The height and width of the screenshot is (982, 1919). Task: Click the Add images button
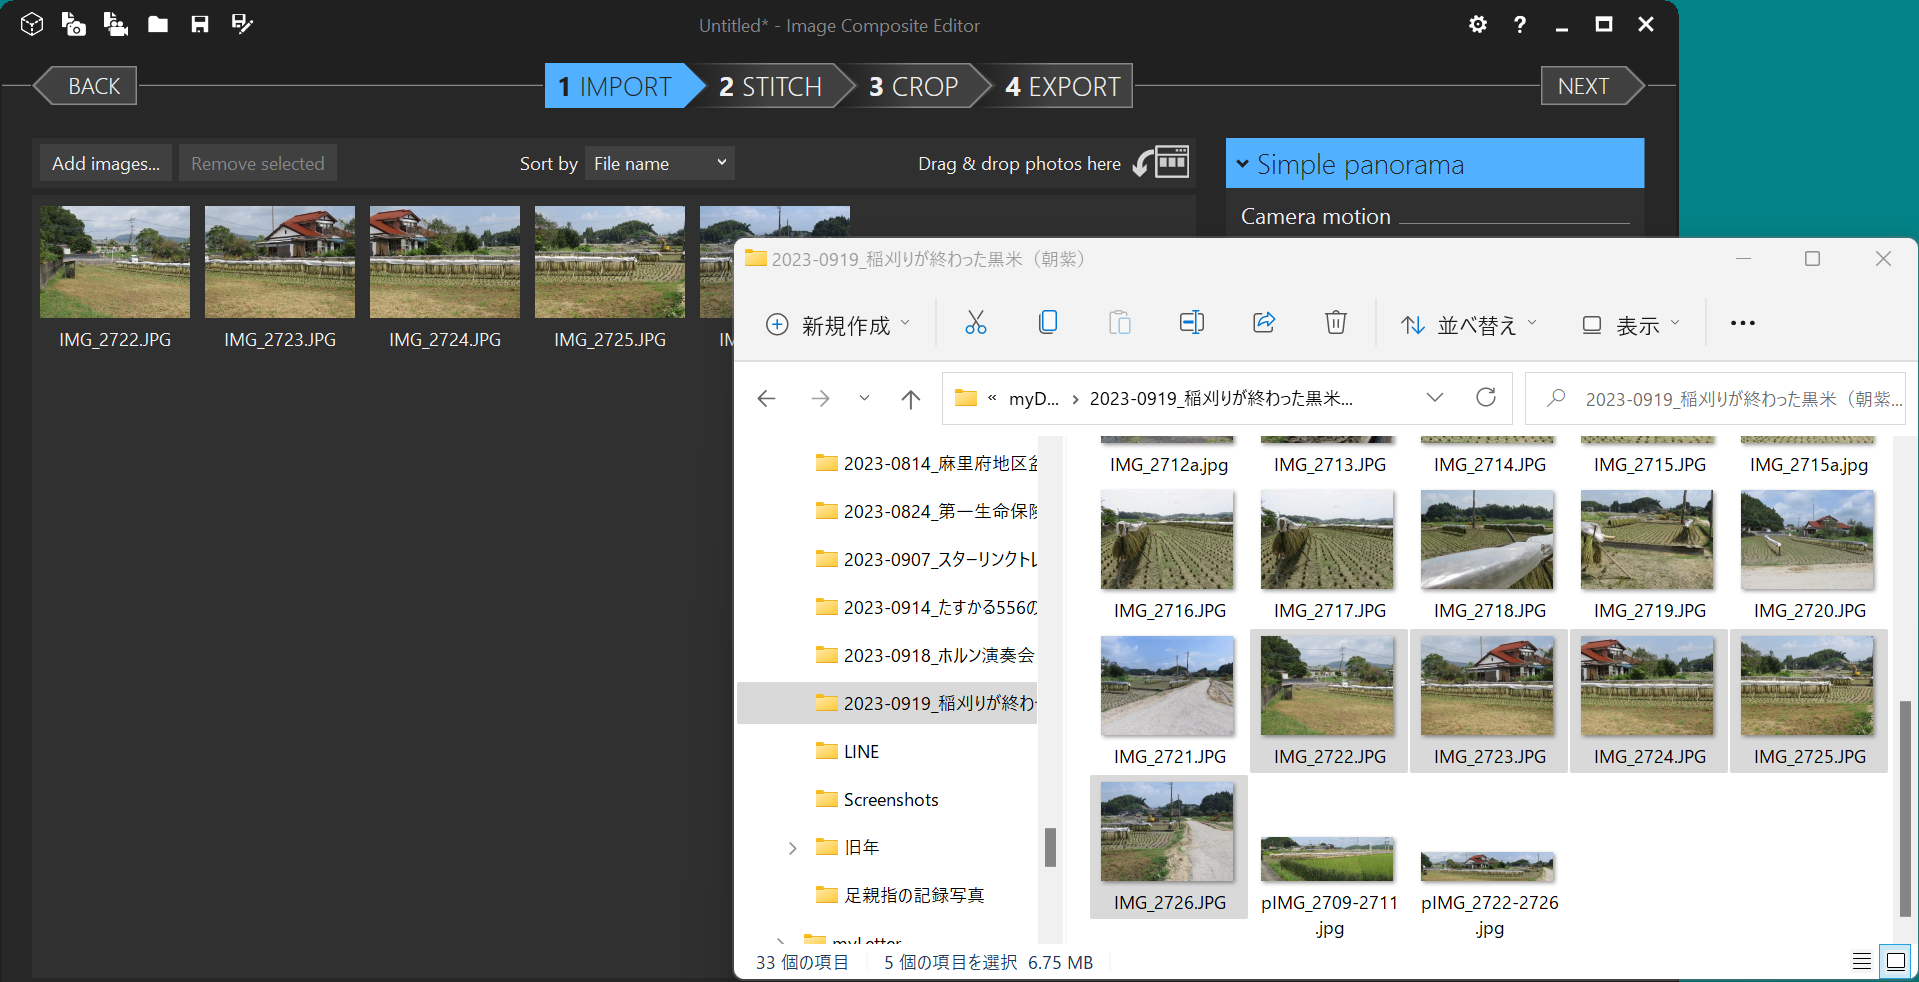click(104, 162)
